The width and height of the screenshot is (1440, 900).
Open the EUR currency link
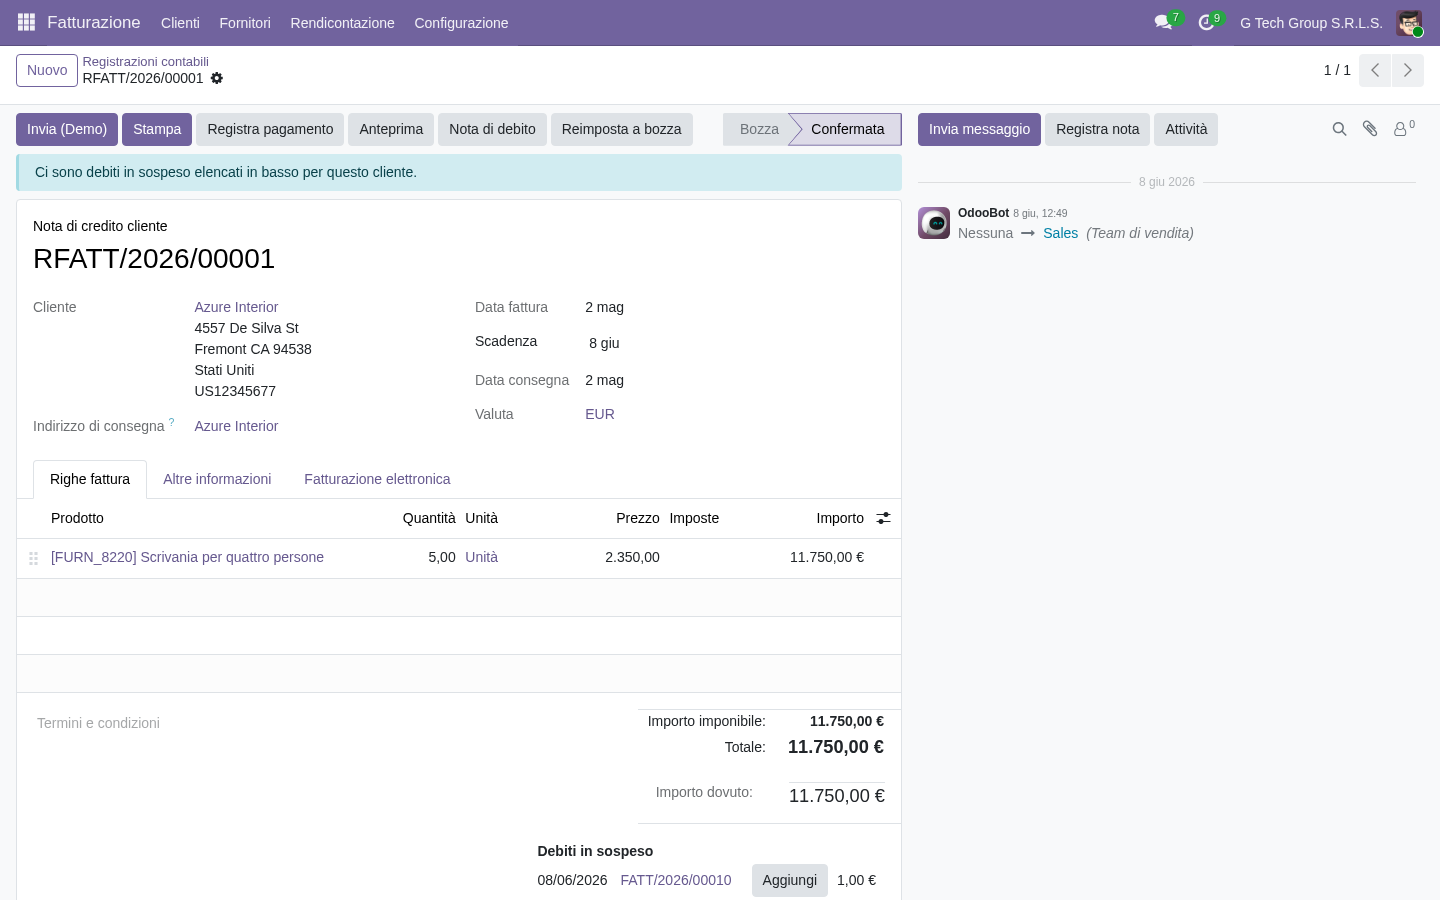tap(600, 414)
